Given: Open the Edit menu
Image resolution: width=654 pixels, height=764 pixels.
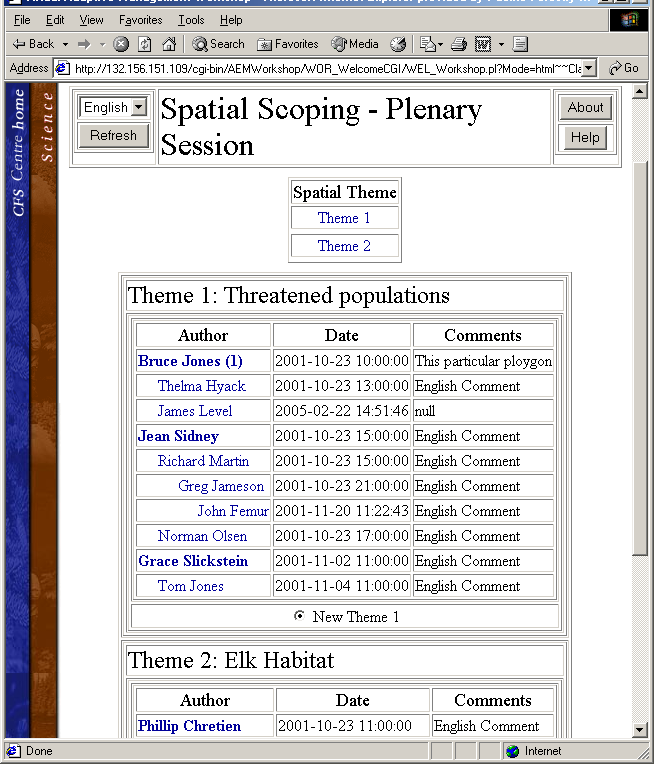Looking at the screenshot, I should pyautogui.click(x=55, y=20).
